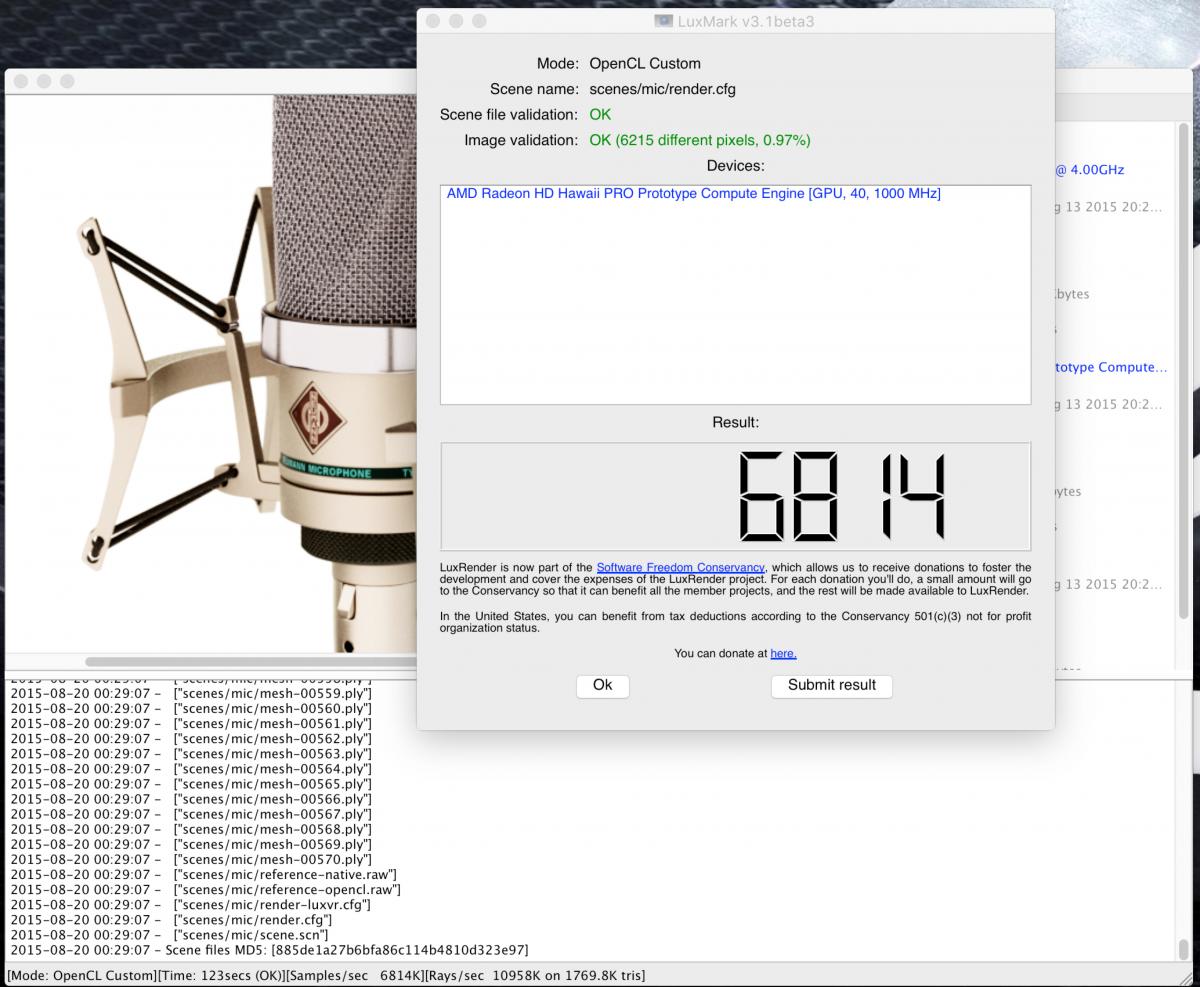Click the main window close button
The width and height of the screenshot is (1200, 987).
20,81
